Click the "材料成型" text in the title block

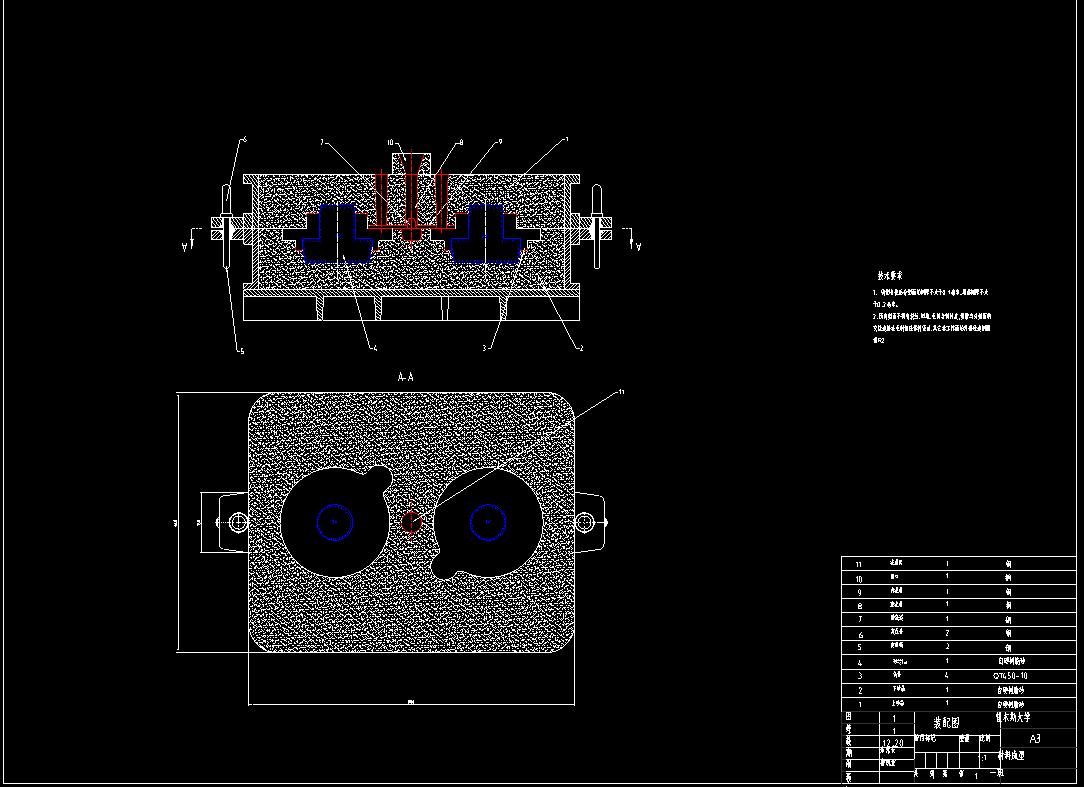pos(1012,756)
